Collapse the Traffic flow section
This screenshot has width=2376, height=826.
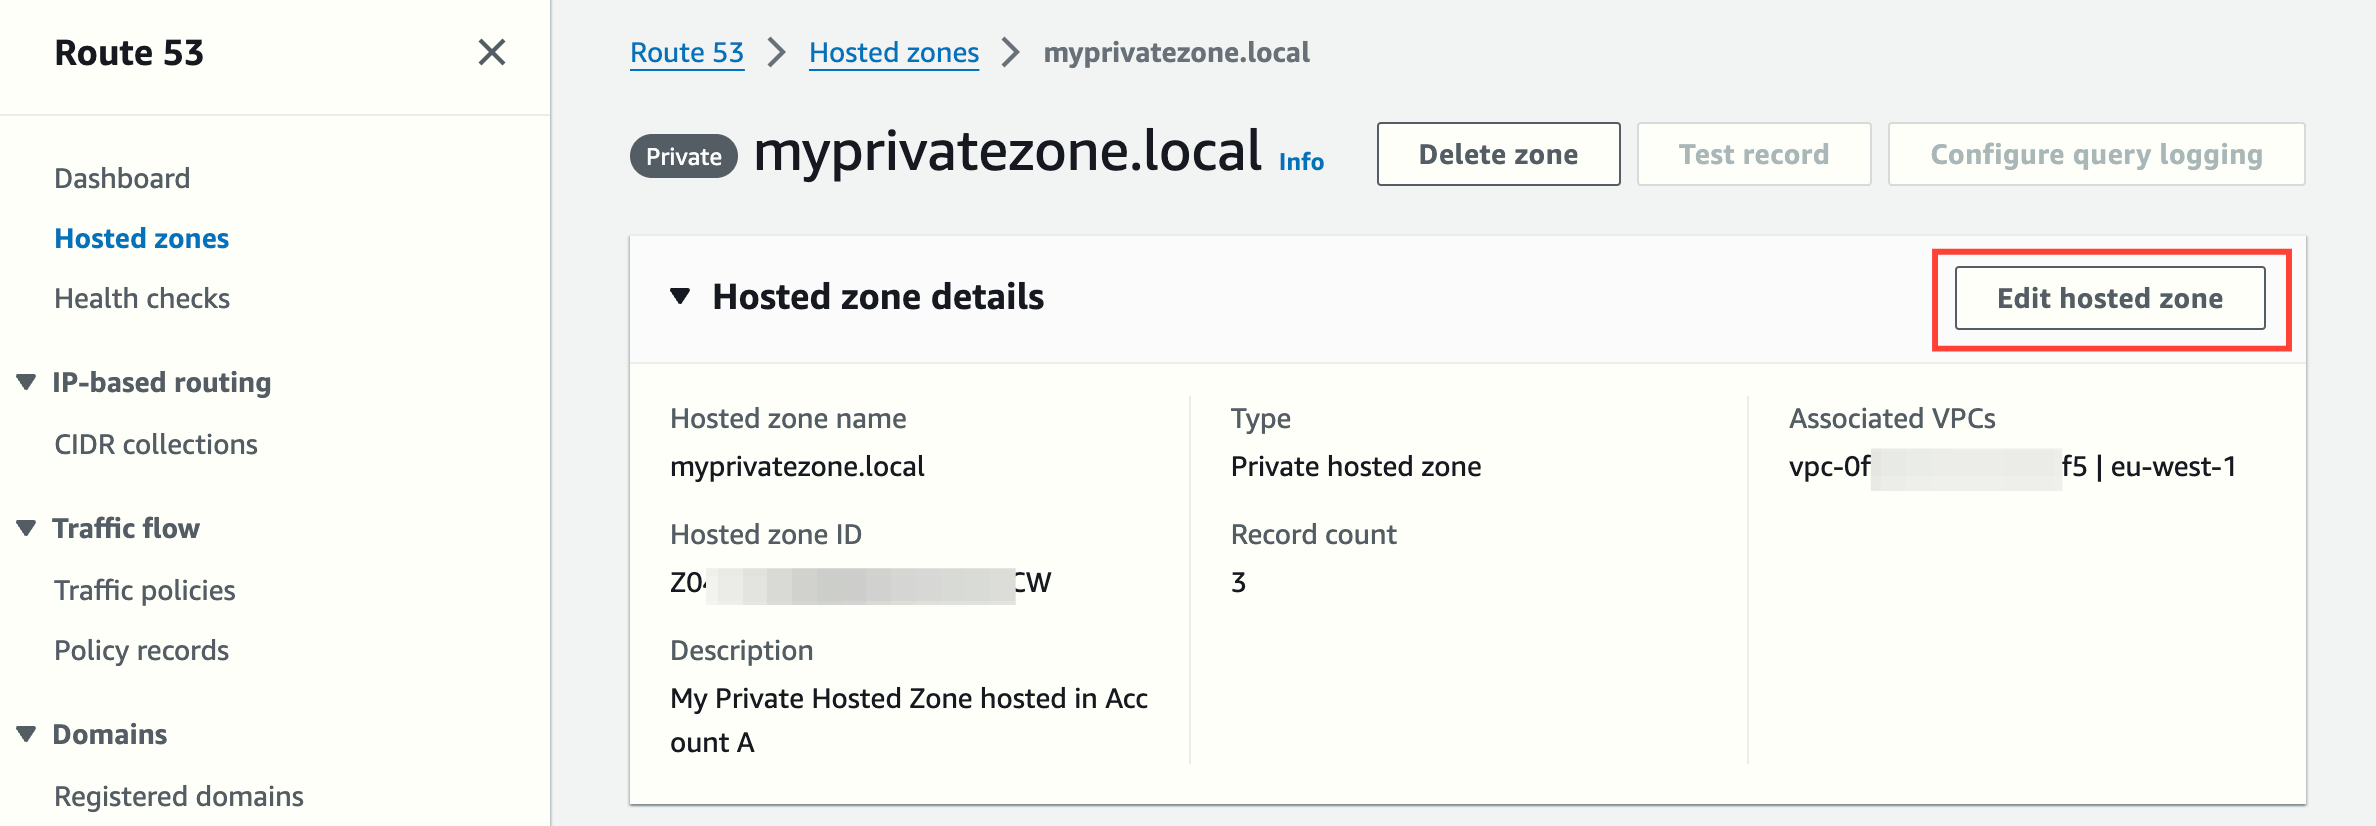click(27, 528)
